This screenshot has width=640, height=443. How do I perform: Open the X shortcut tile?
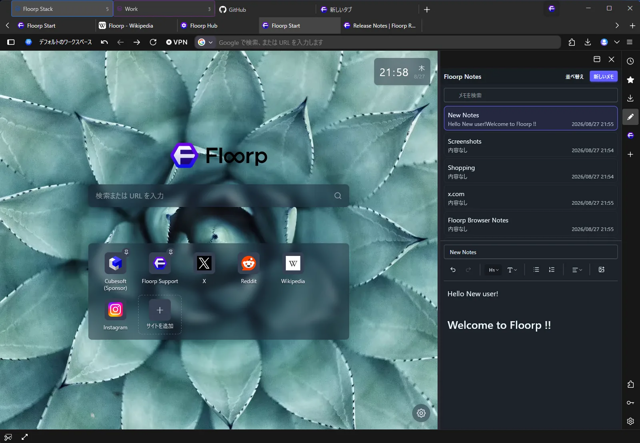coord(204,268)
